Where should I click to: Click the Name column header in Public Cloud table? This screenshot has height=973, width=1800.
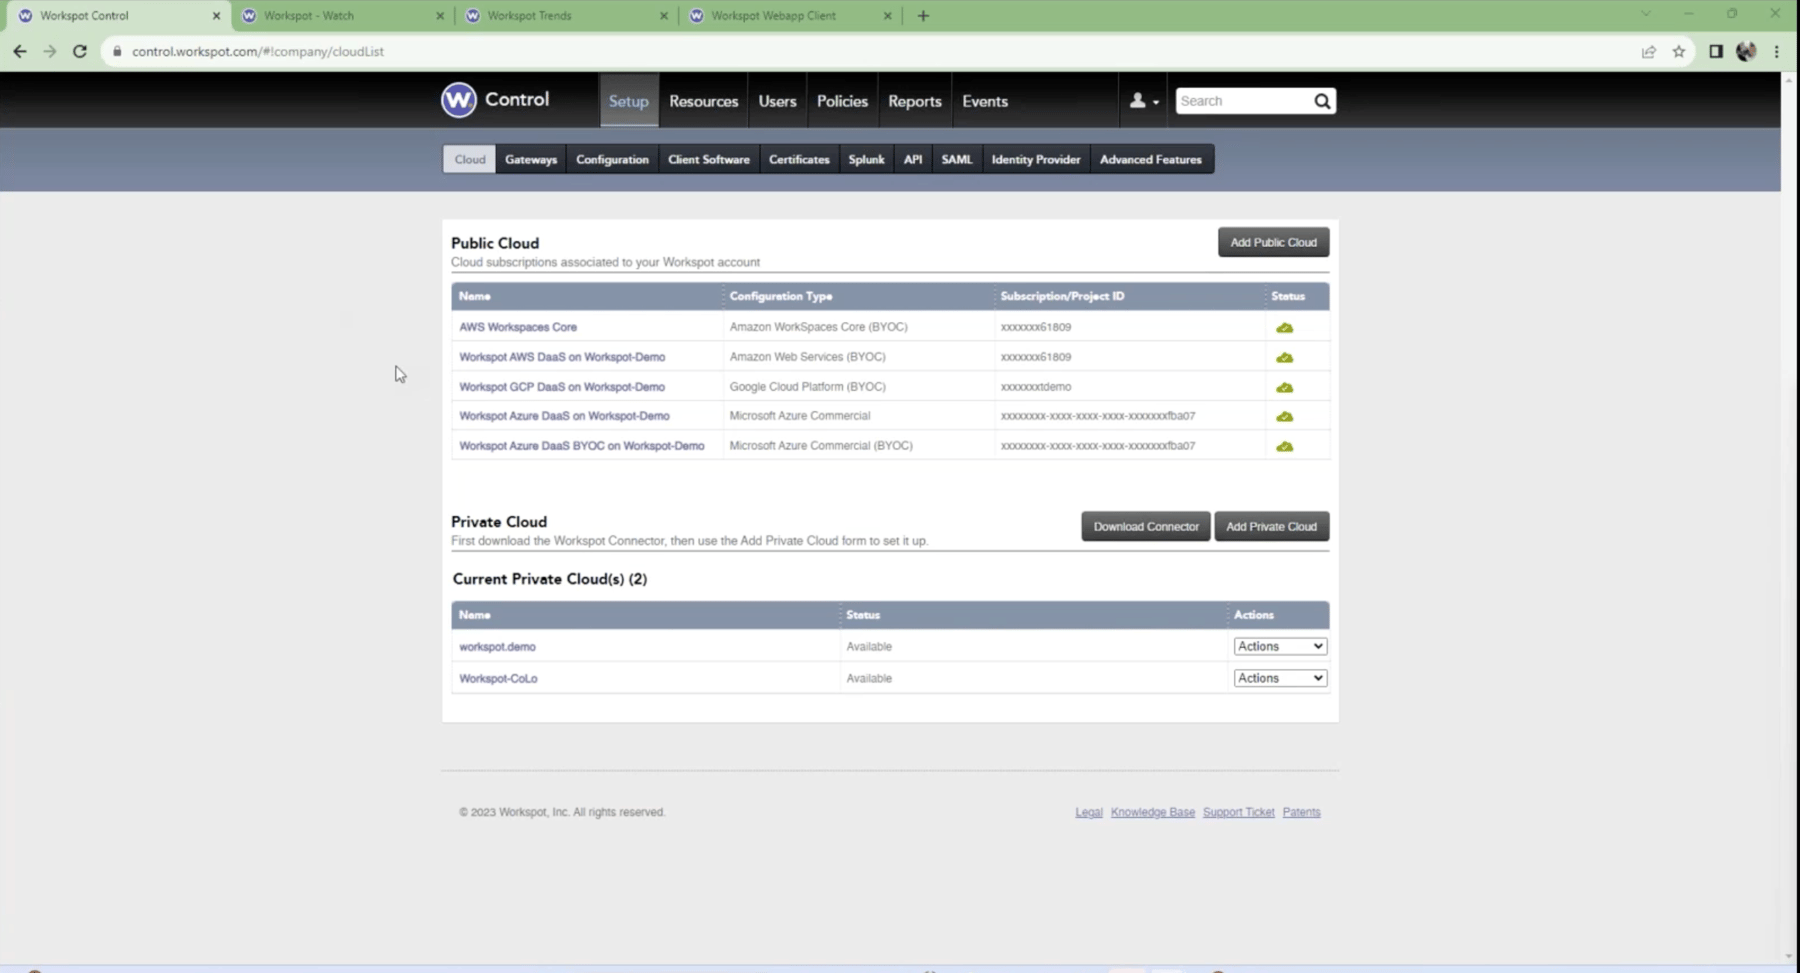pos(475,296)
